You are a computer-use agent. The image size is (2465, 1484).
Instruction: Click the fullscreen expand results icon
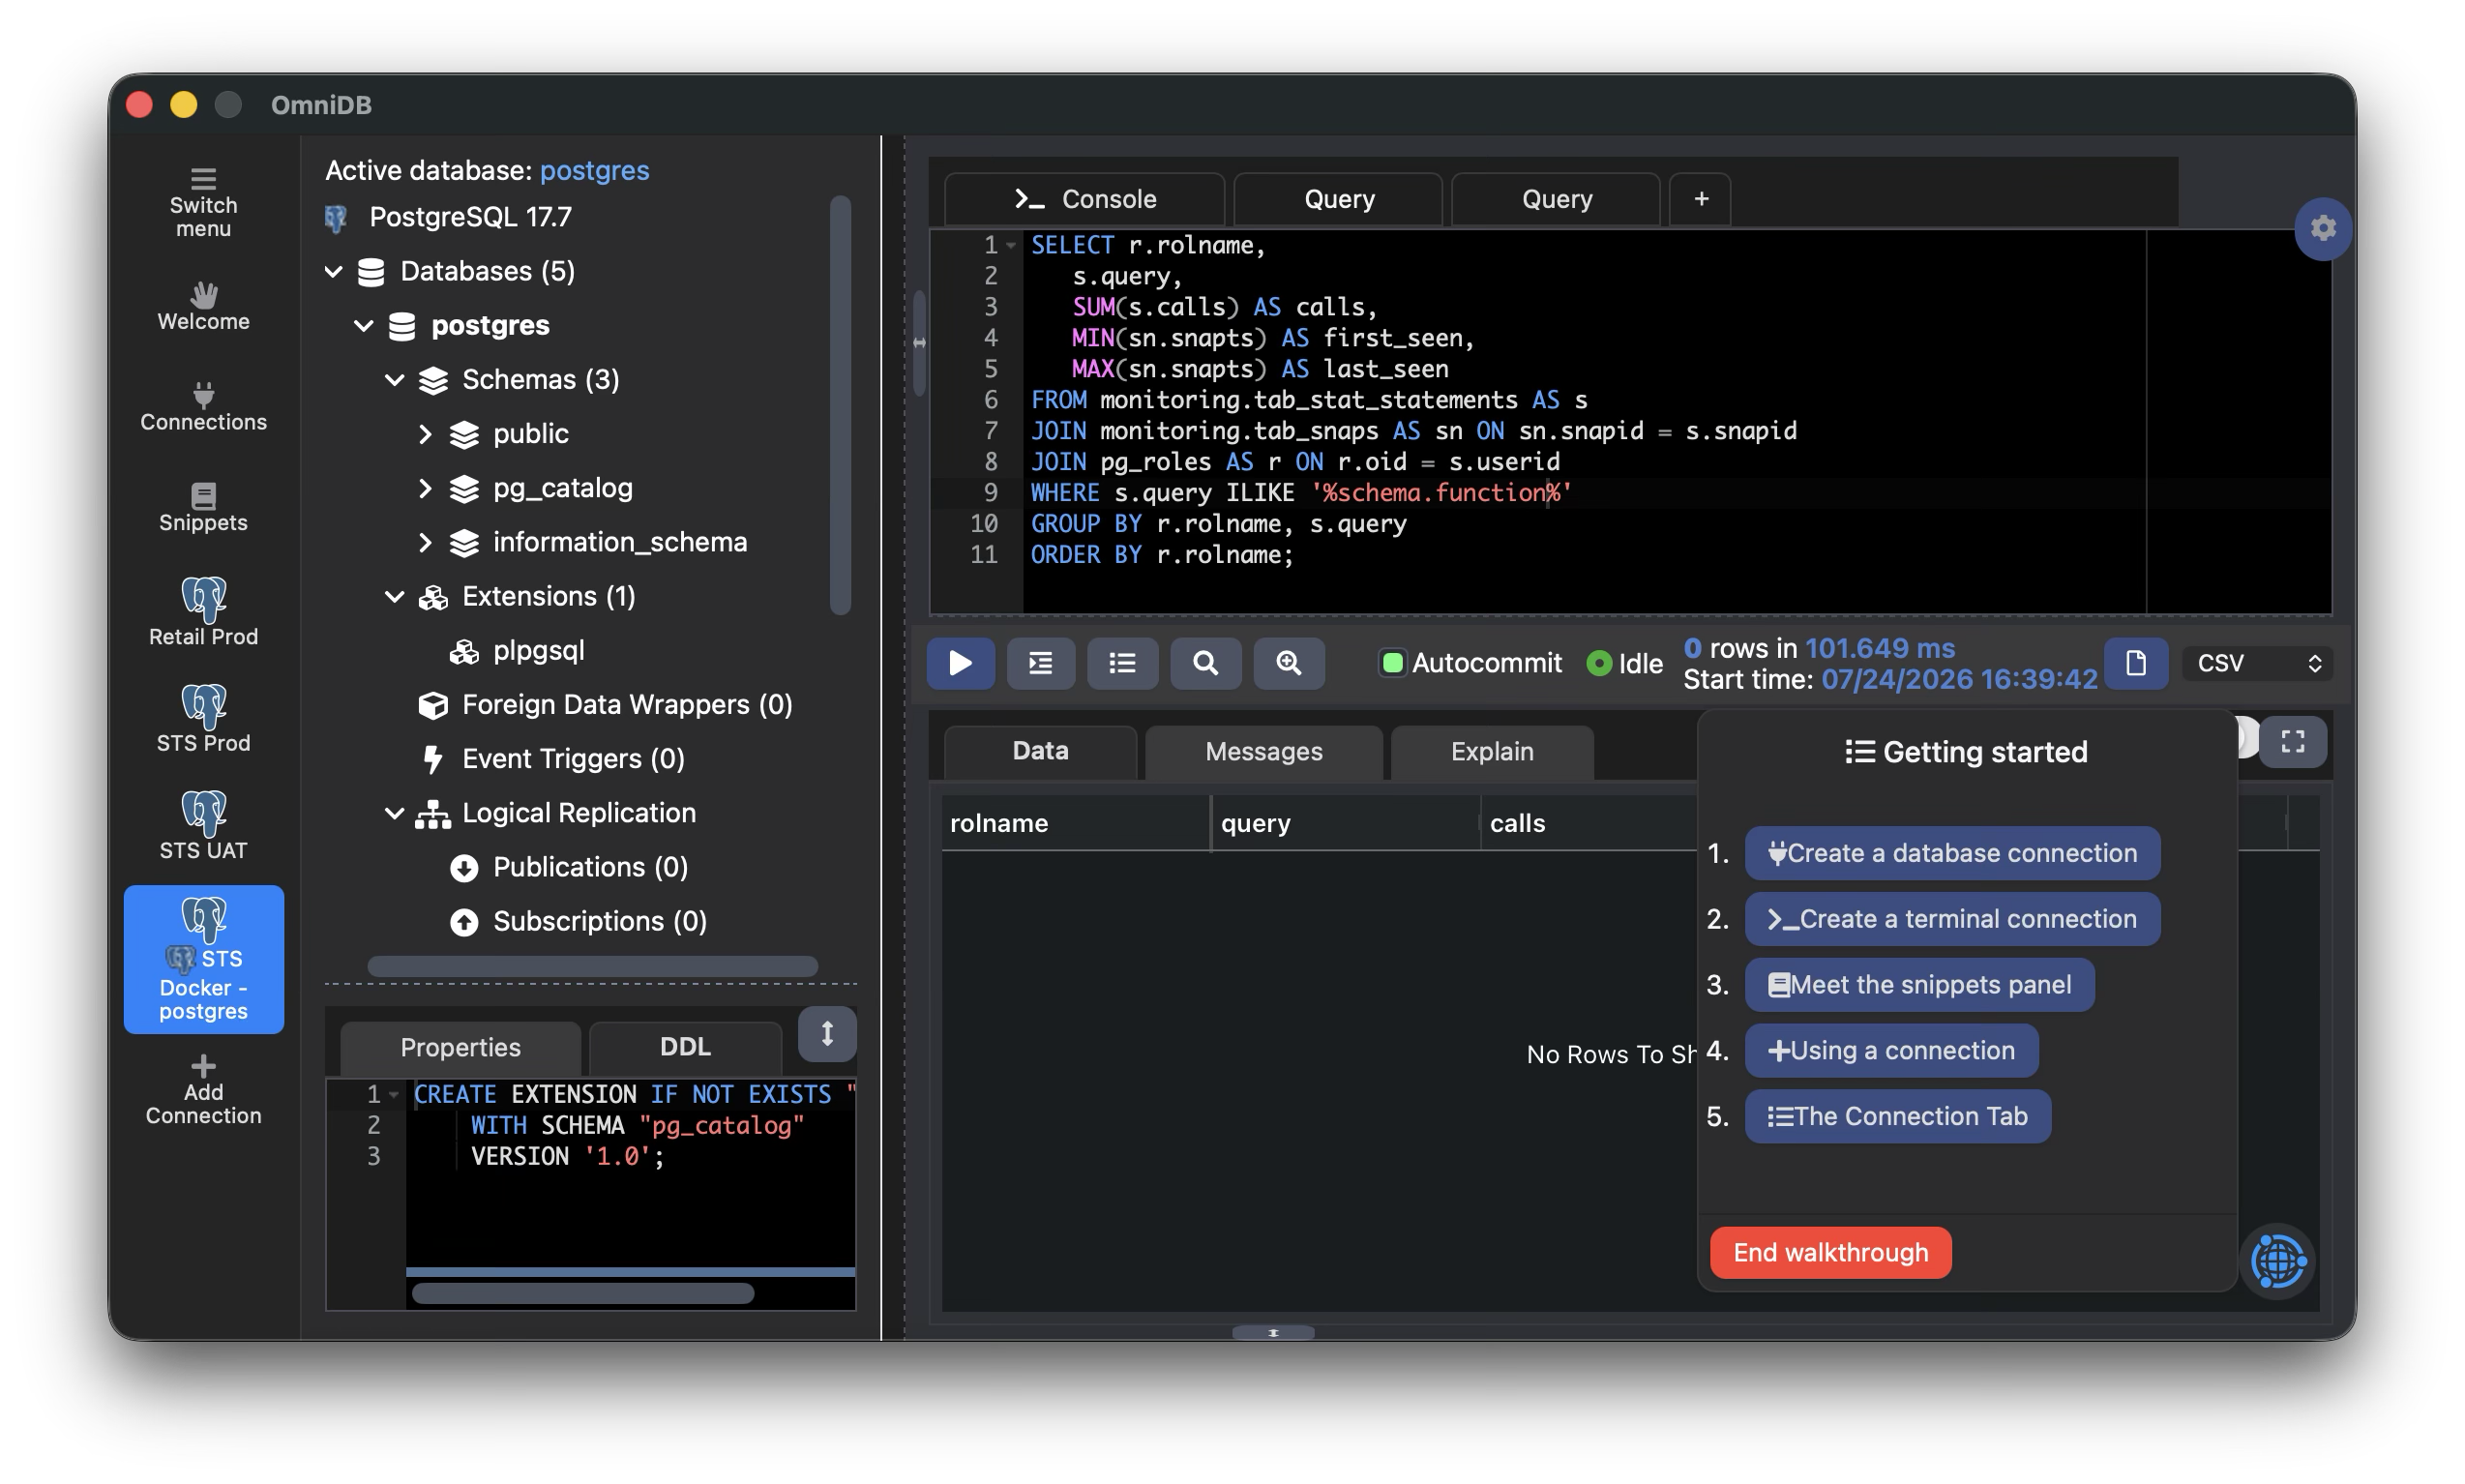coord(2291,740)
